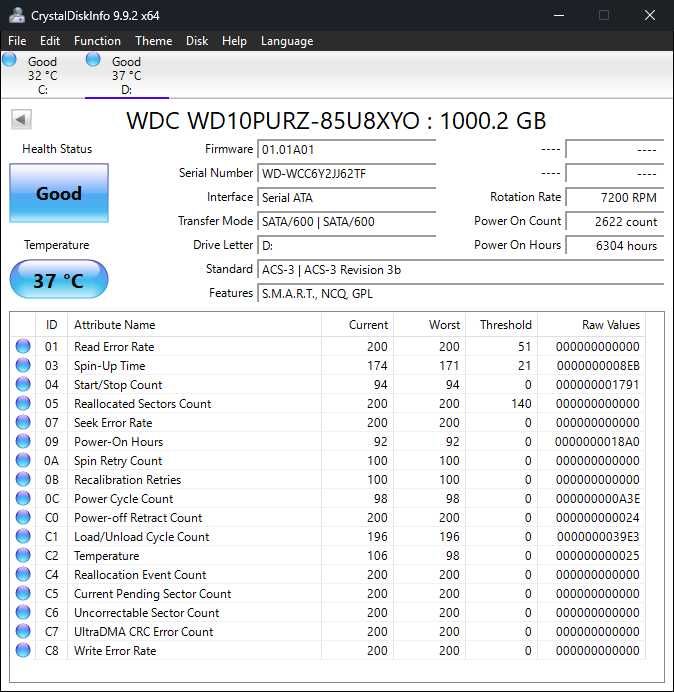The image size is (674, 692).
Task: Click threshold value 140
Action: coord(521,403)
